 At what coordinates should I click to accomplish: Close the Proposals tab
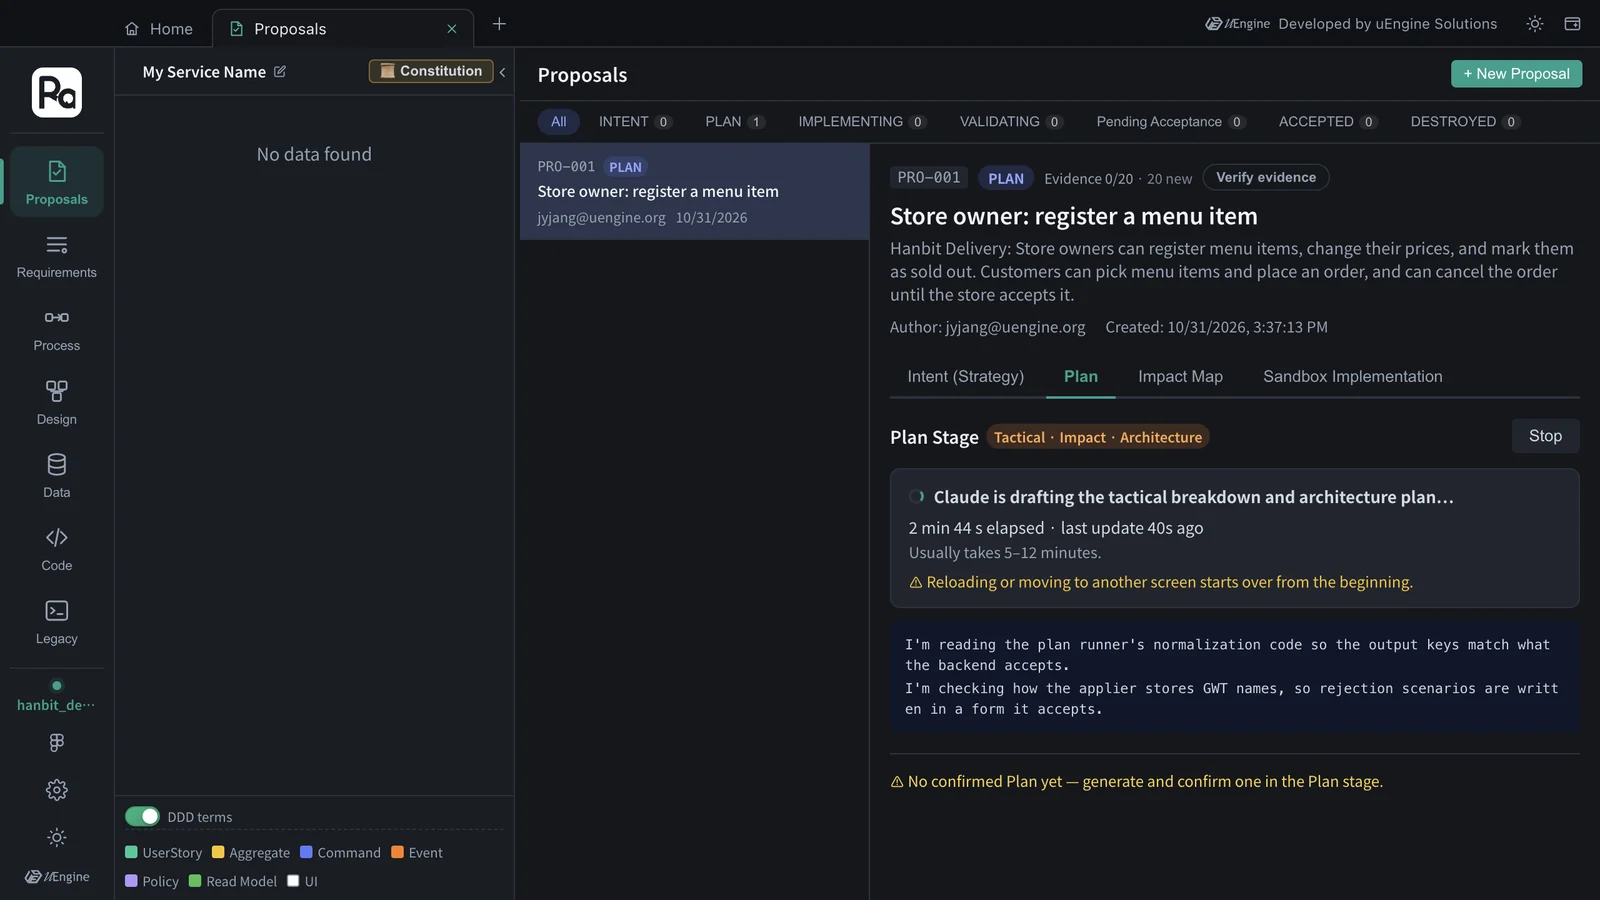(452, 29)
